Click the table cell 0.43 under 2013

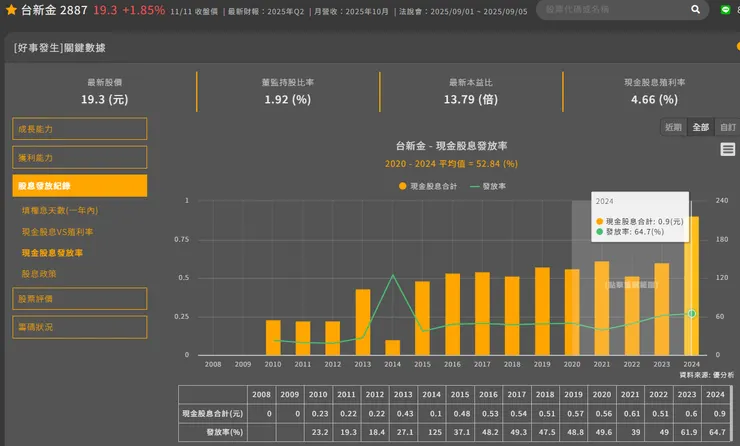(403, 413)
